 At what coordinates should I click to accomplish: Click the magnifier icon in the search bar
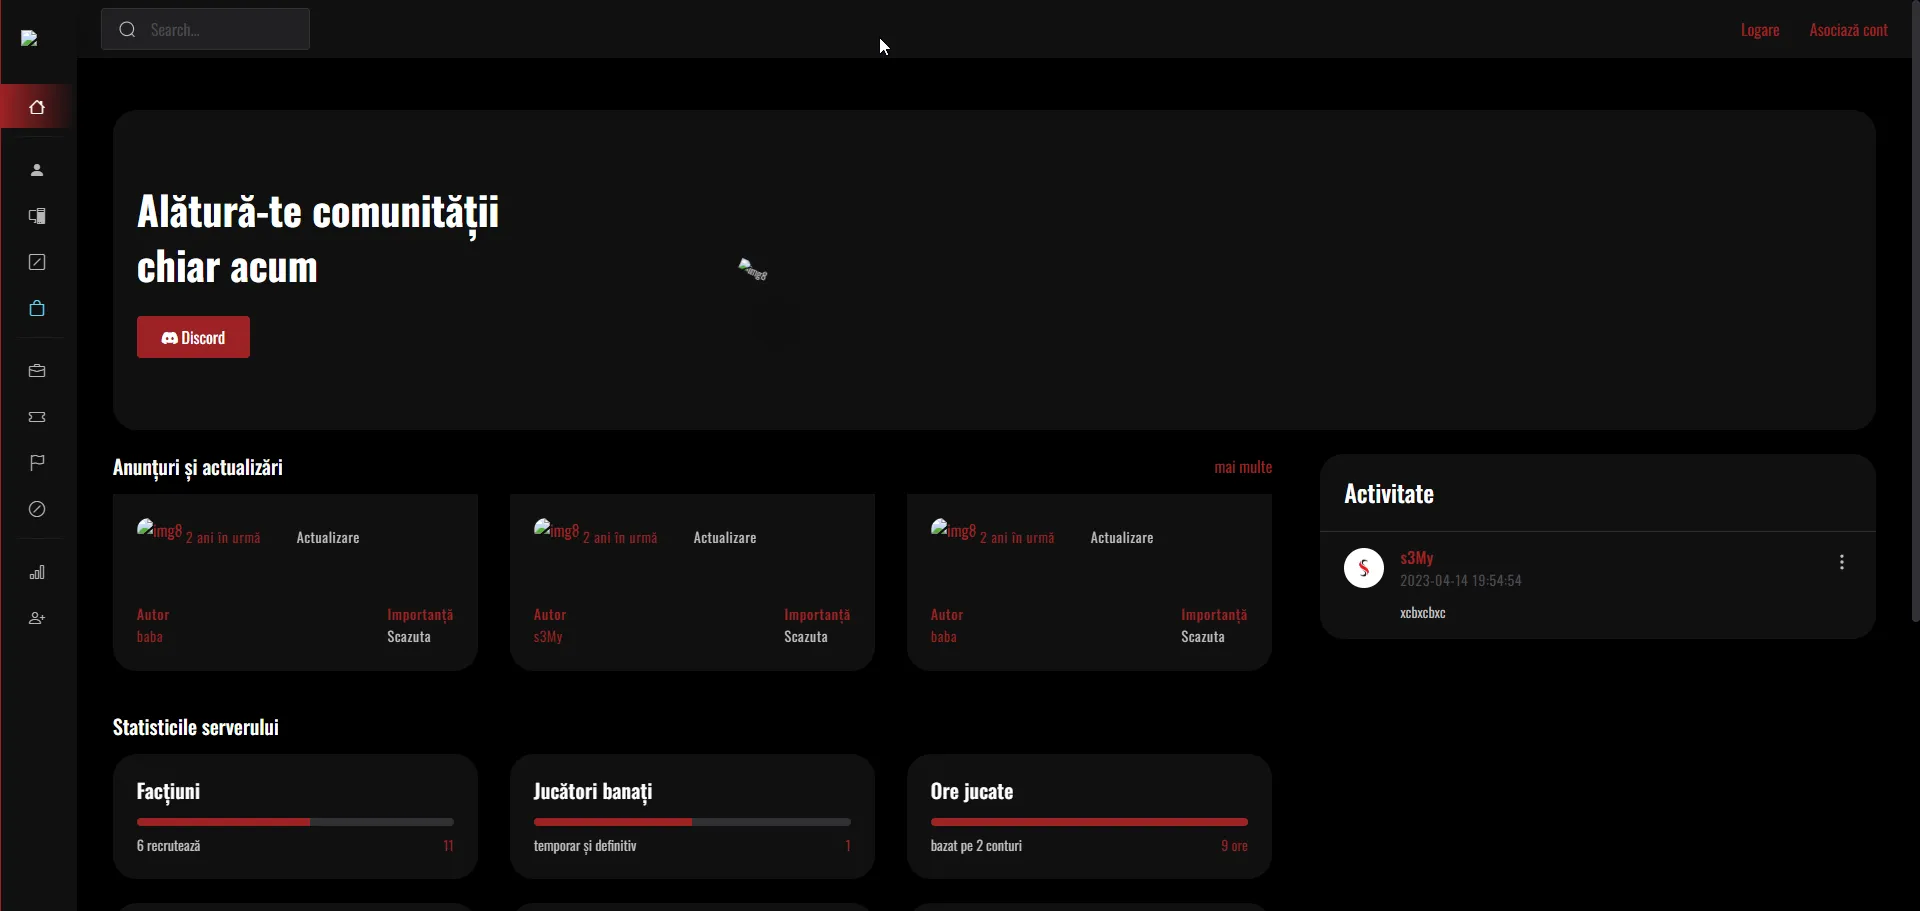(127, 30)
